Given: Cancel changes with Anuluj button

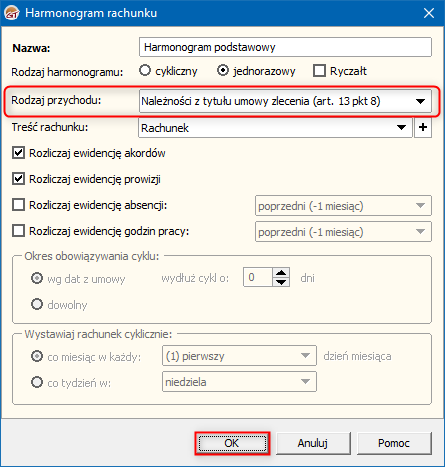Looking at the screenshot, I should 313,443.
